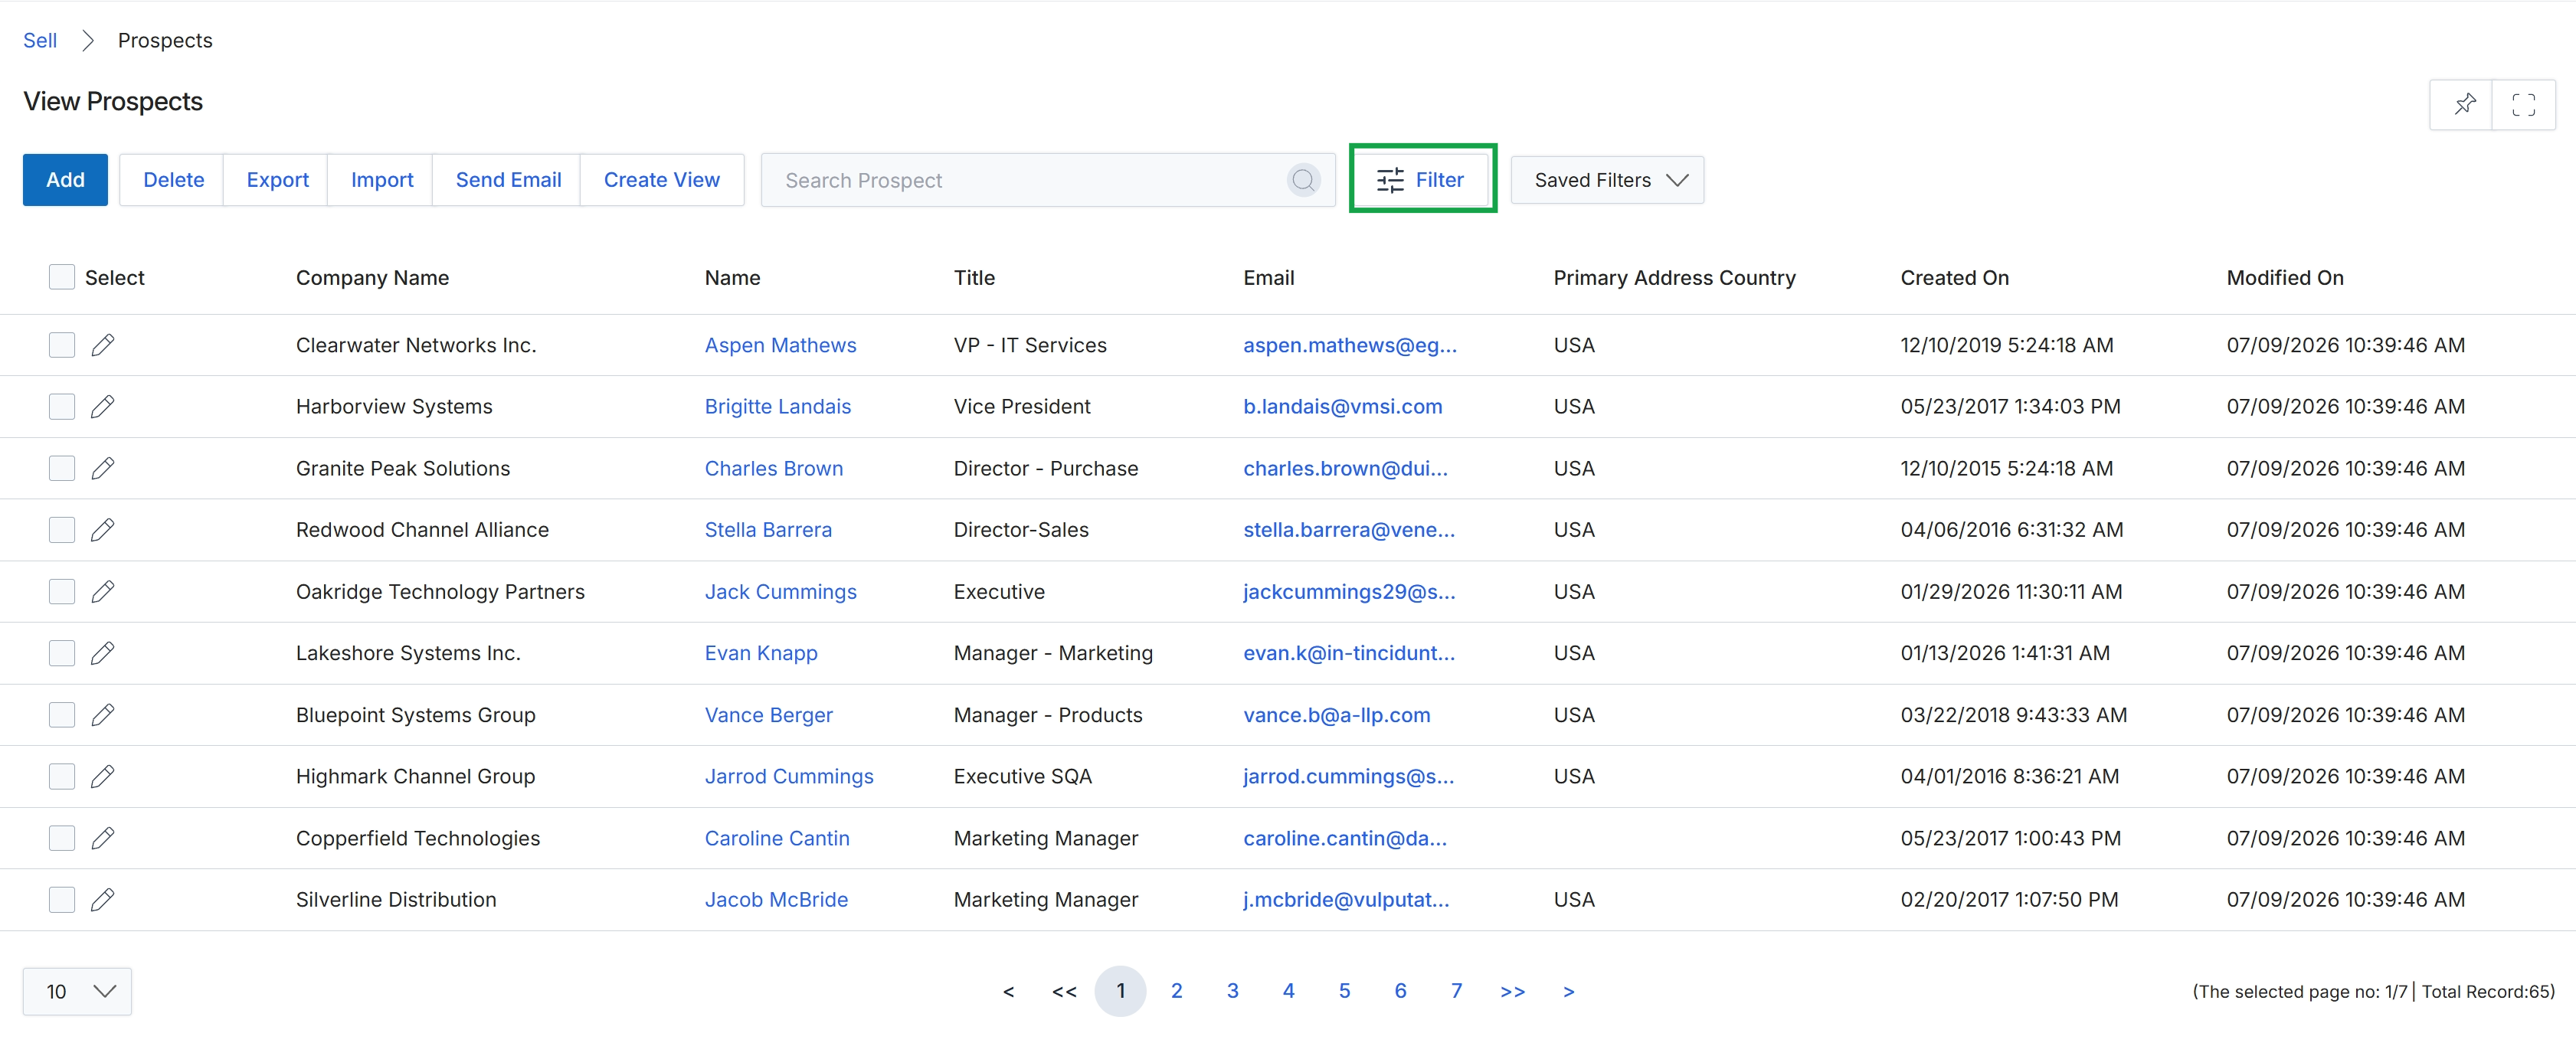The height and width of the screenshot is (1056, 2576).
Task: Edit the Granite Peak Solutions row pencil
Action: 102,469
